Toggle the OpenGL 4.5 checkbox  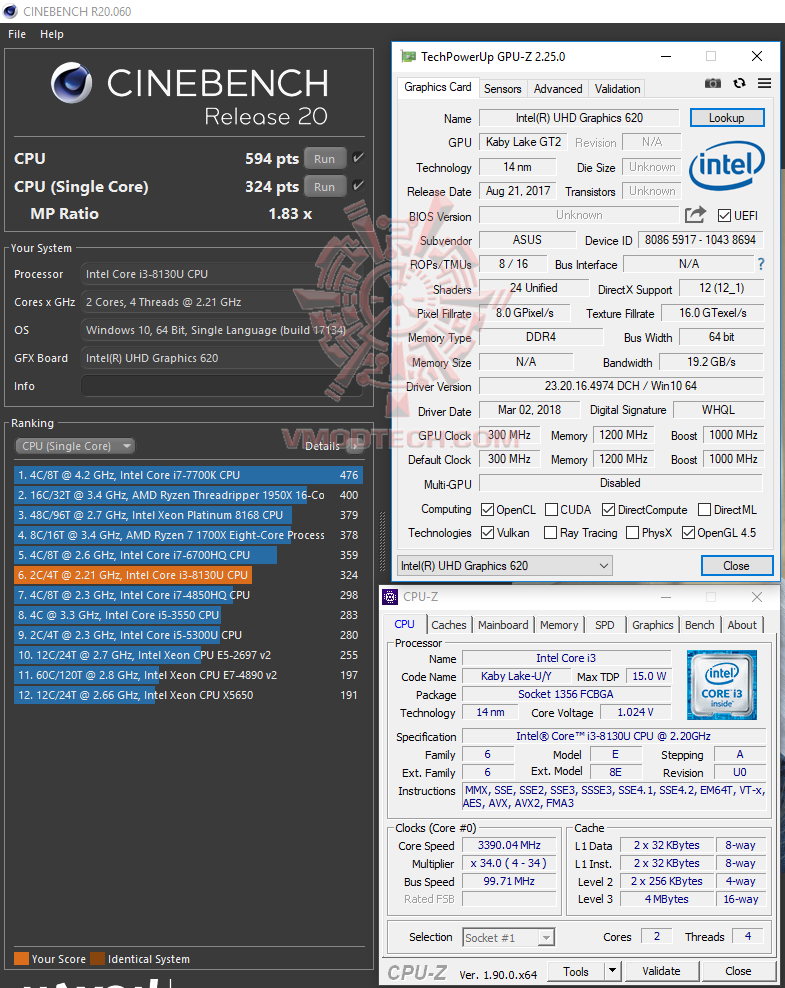[x=688, y=532]
